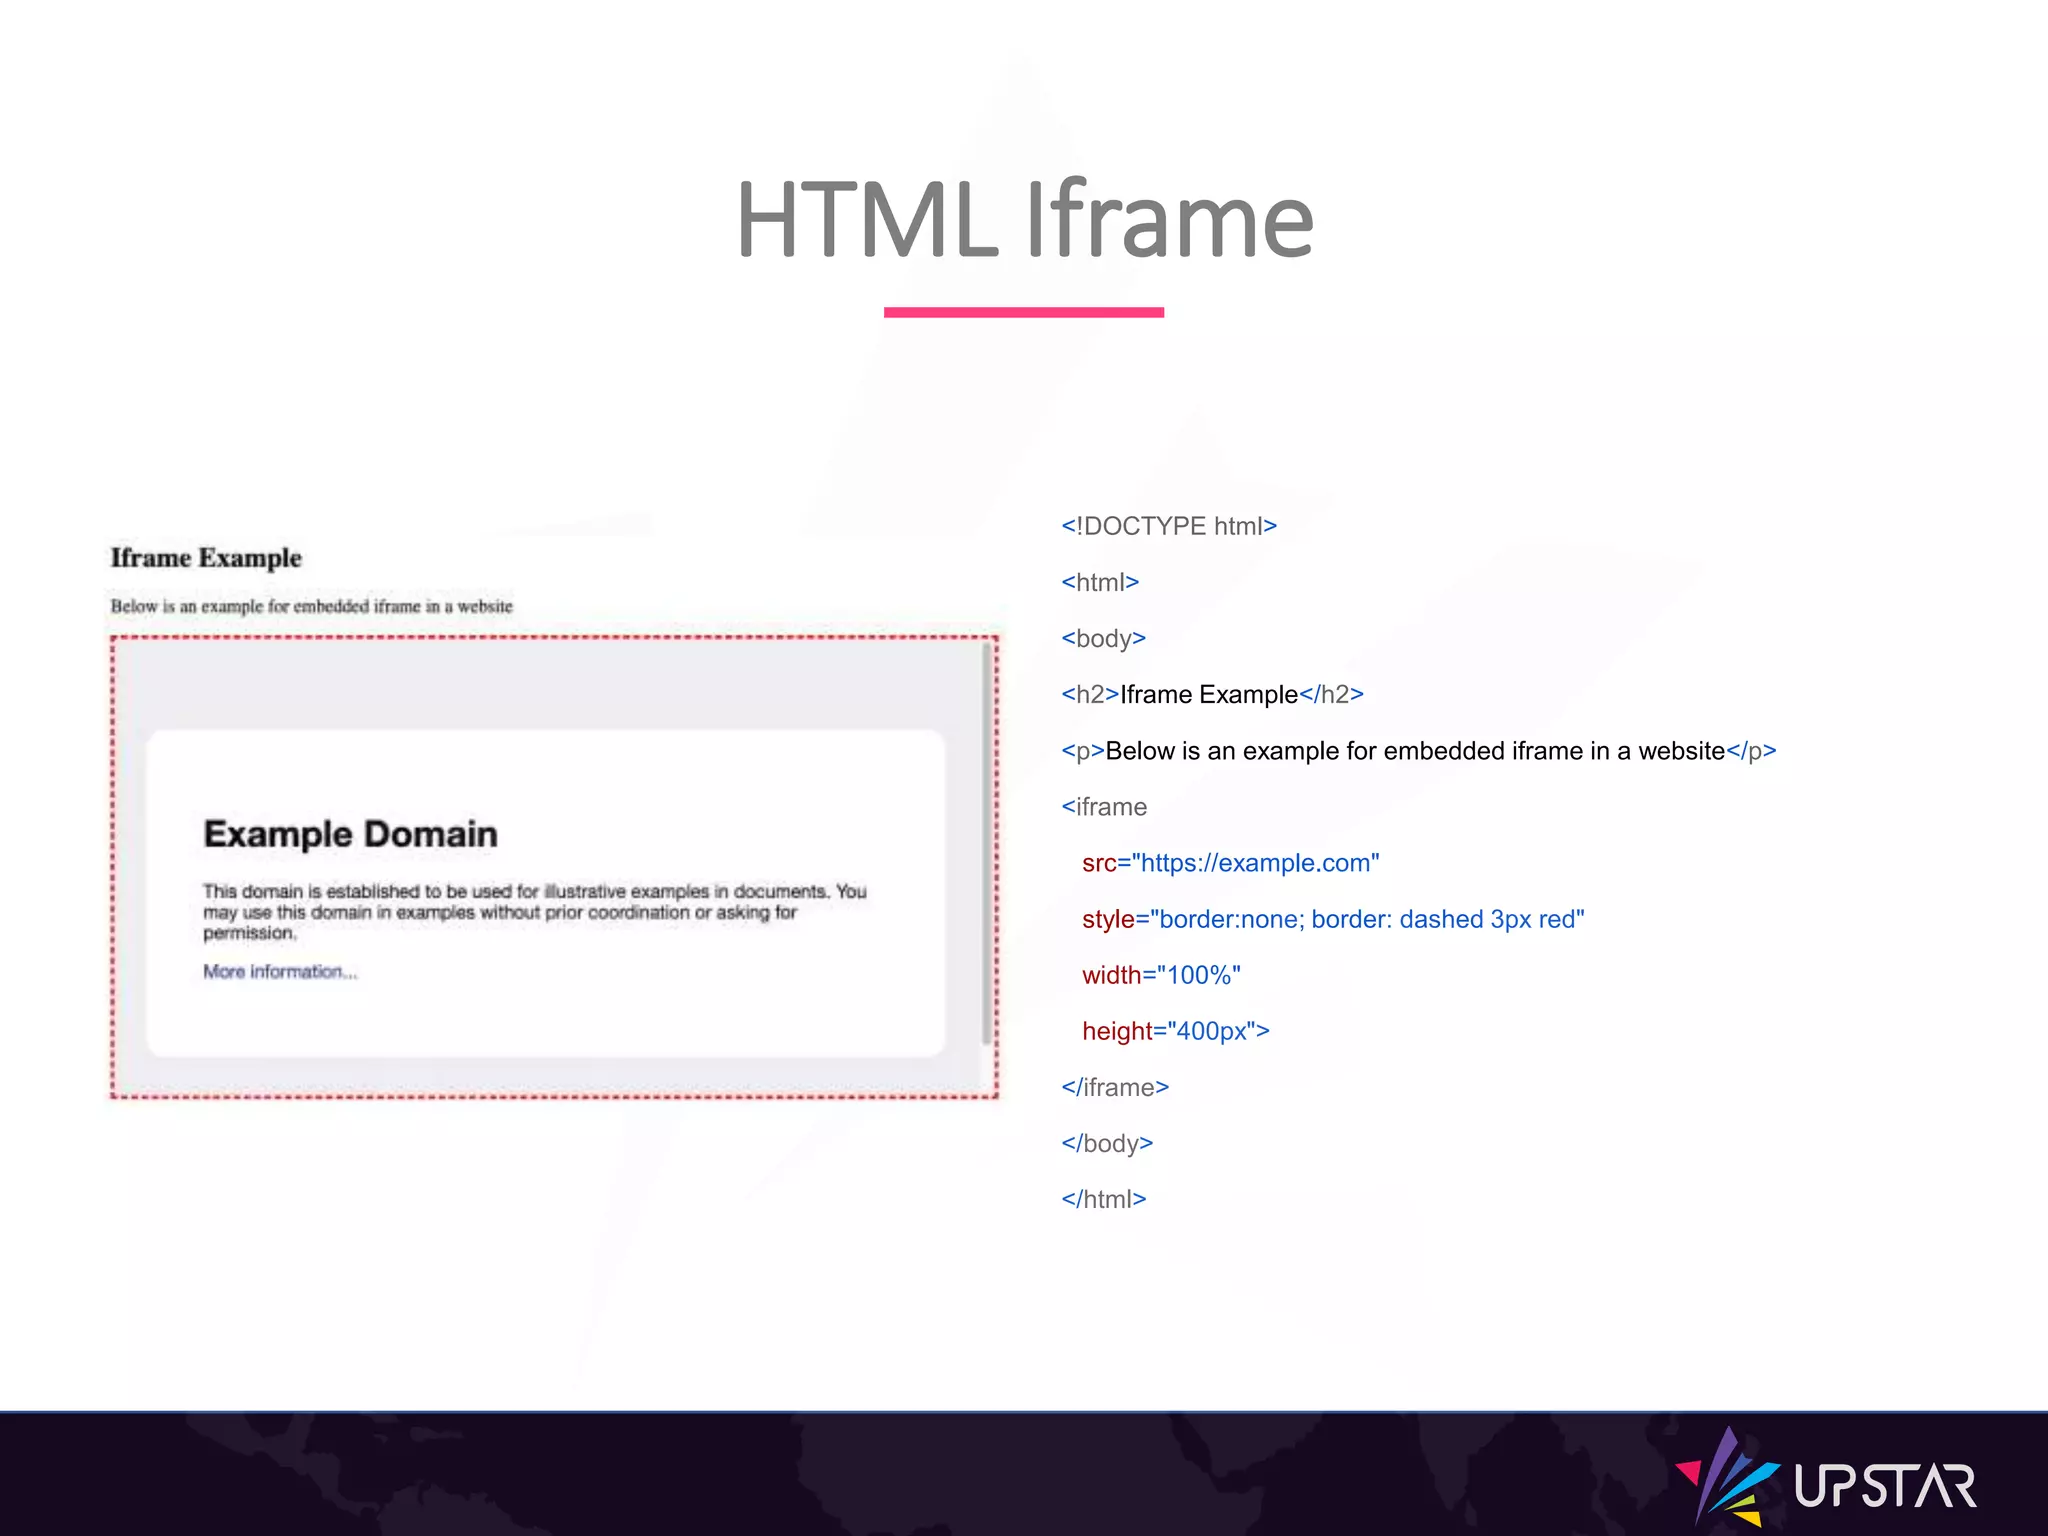The height and width of the screenshot is (1536, 2048).
Task: Click the '<h2>Iframe Example</h2>' code line
Action: (x=1212, y=694)
